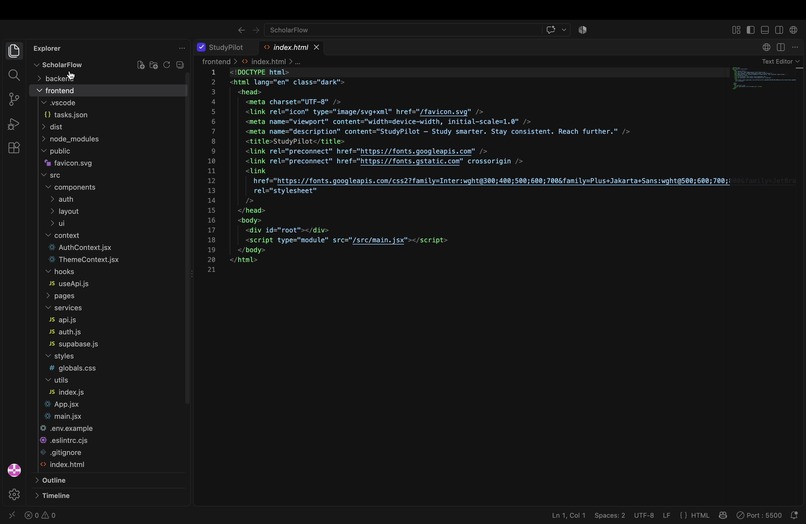Open the customize layout icon
The height and width of the screenshot is (524, 806).
coord(736,30)
